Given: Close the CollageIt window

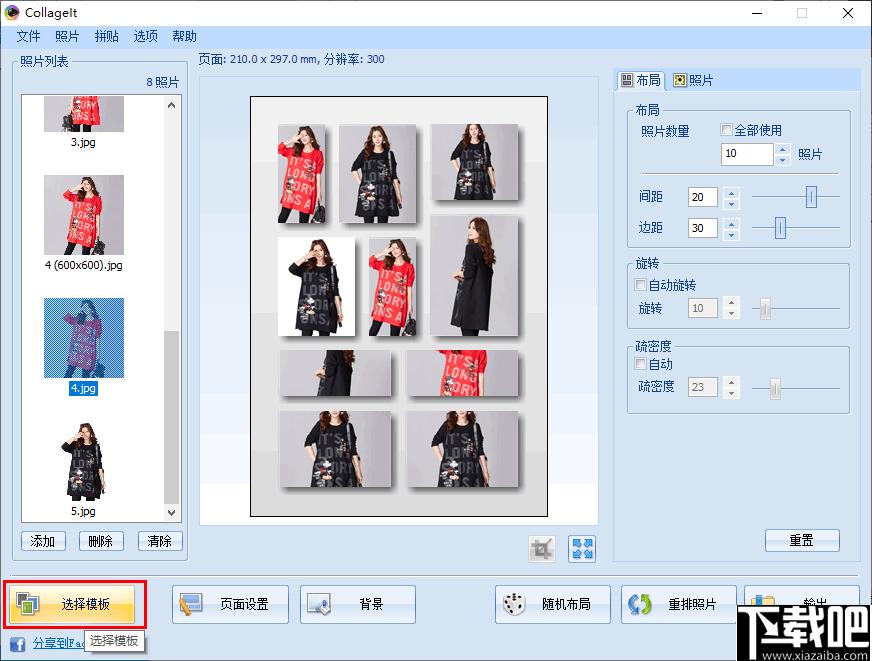Looking at the screenshot, I should [x=848, y=13].
